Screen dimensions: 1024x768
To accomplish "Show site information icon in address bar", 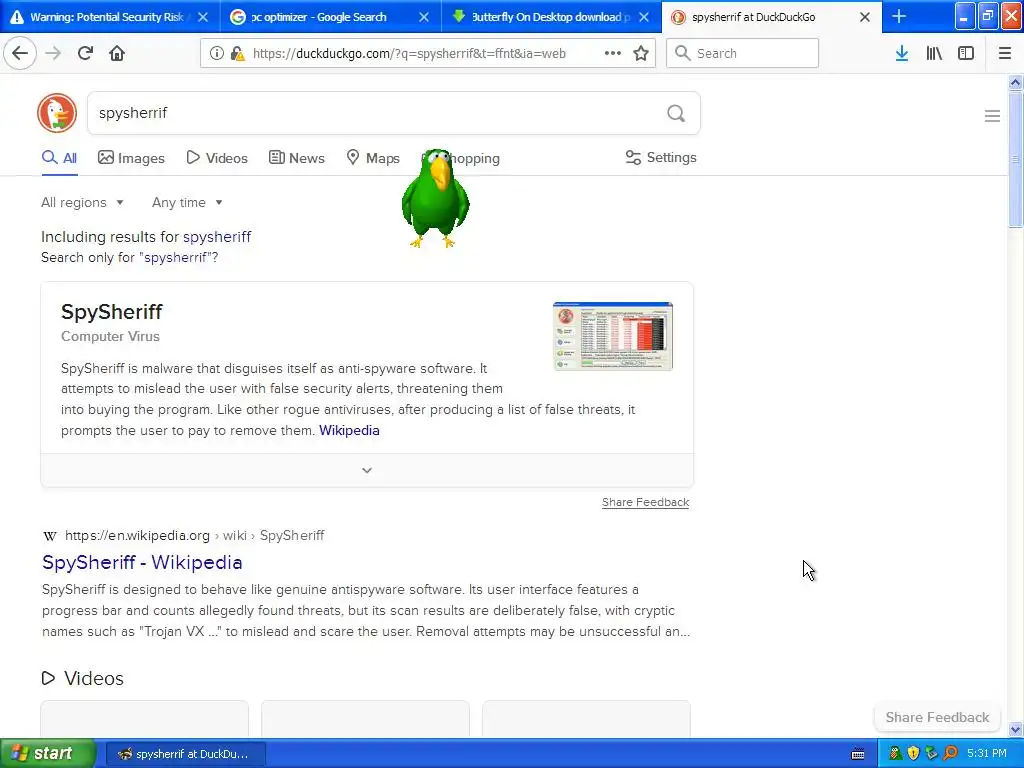I will (x=217, y=54).
